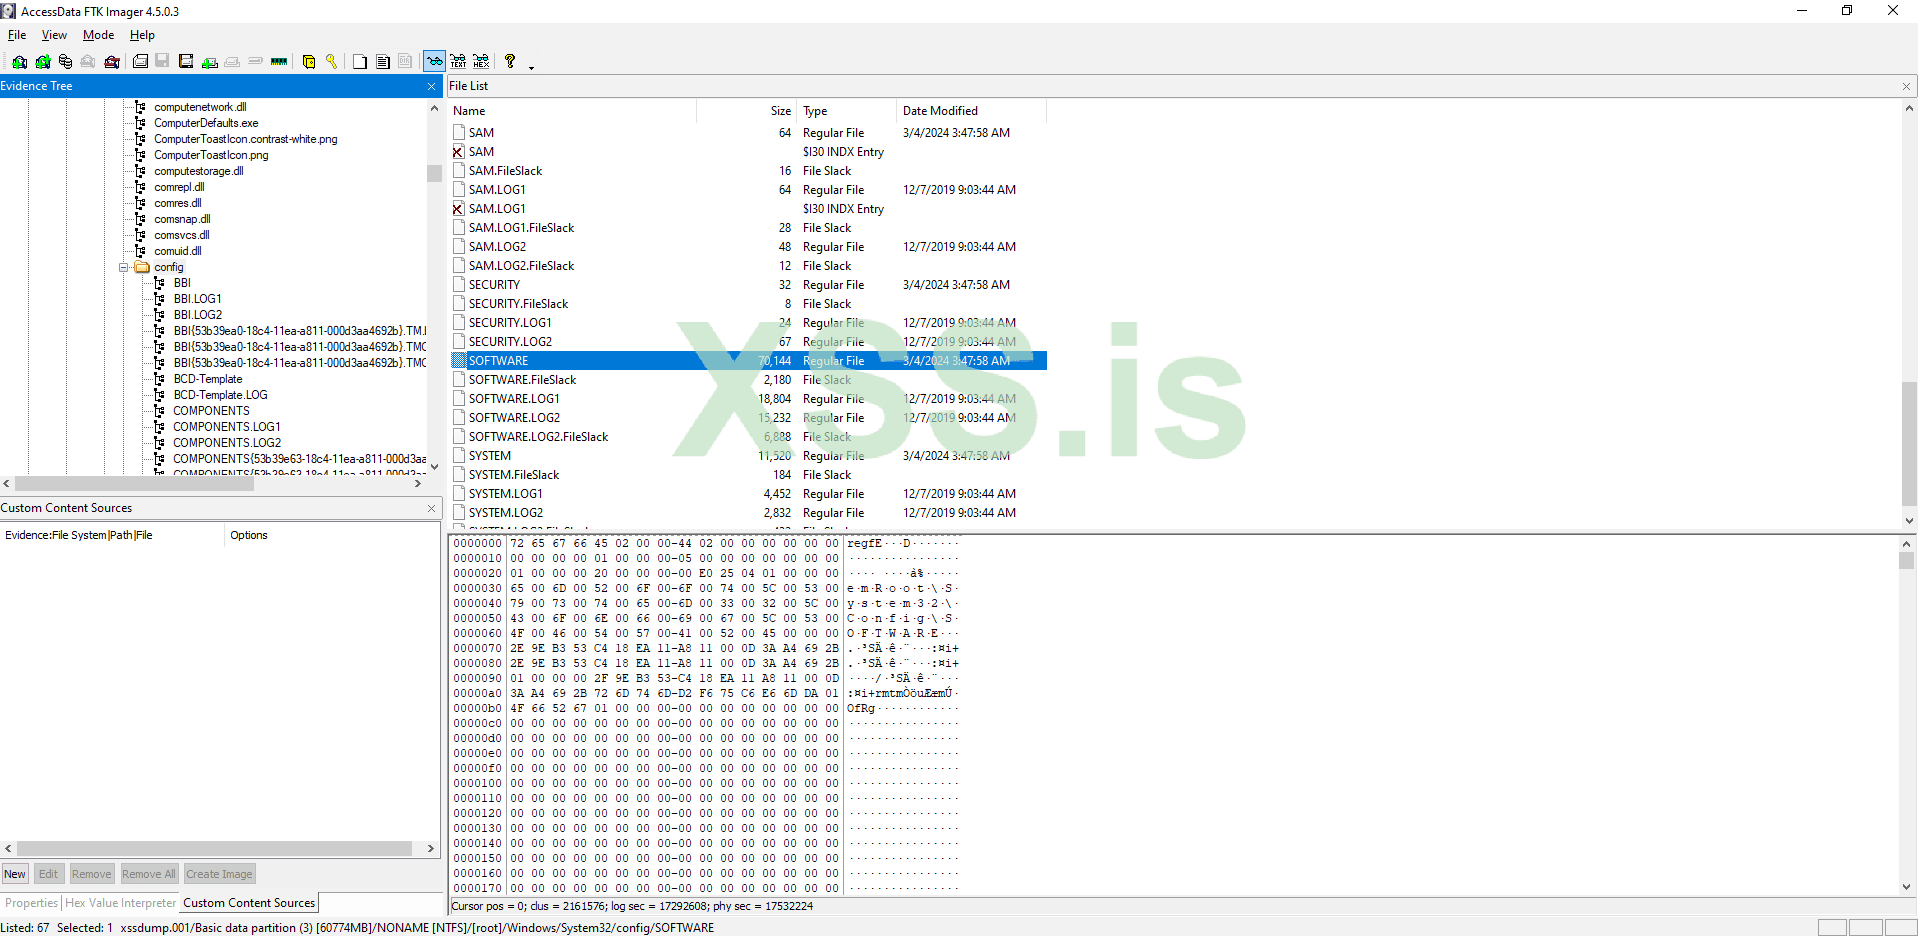Open the File menu

pyautogui.click(x=17, y=35)
